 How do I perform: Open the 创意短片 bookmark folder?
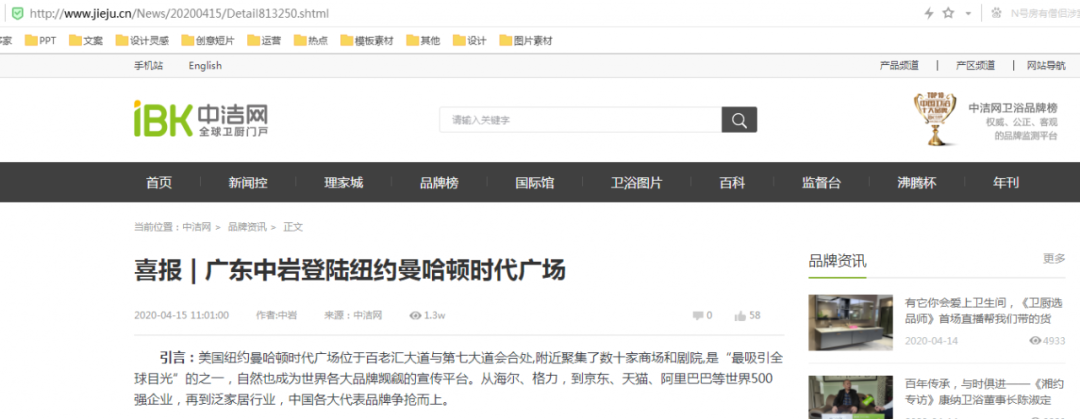point(208,41)
